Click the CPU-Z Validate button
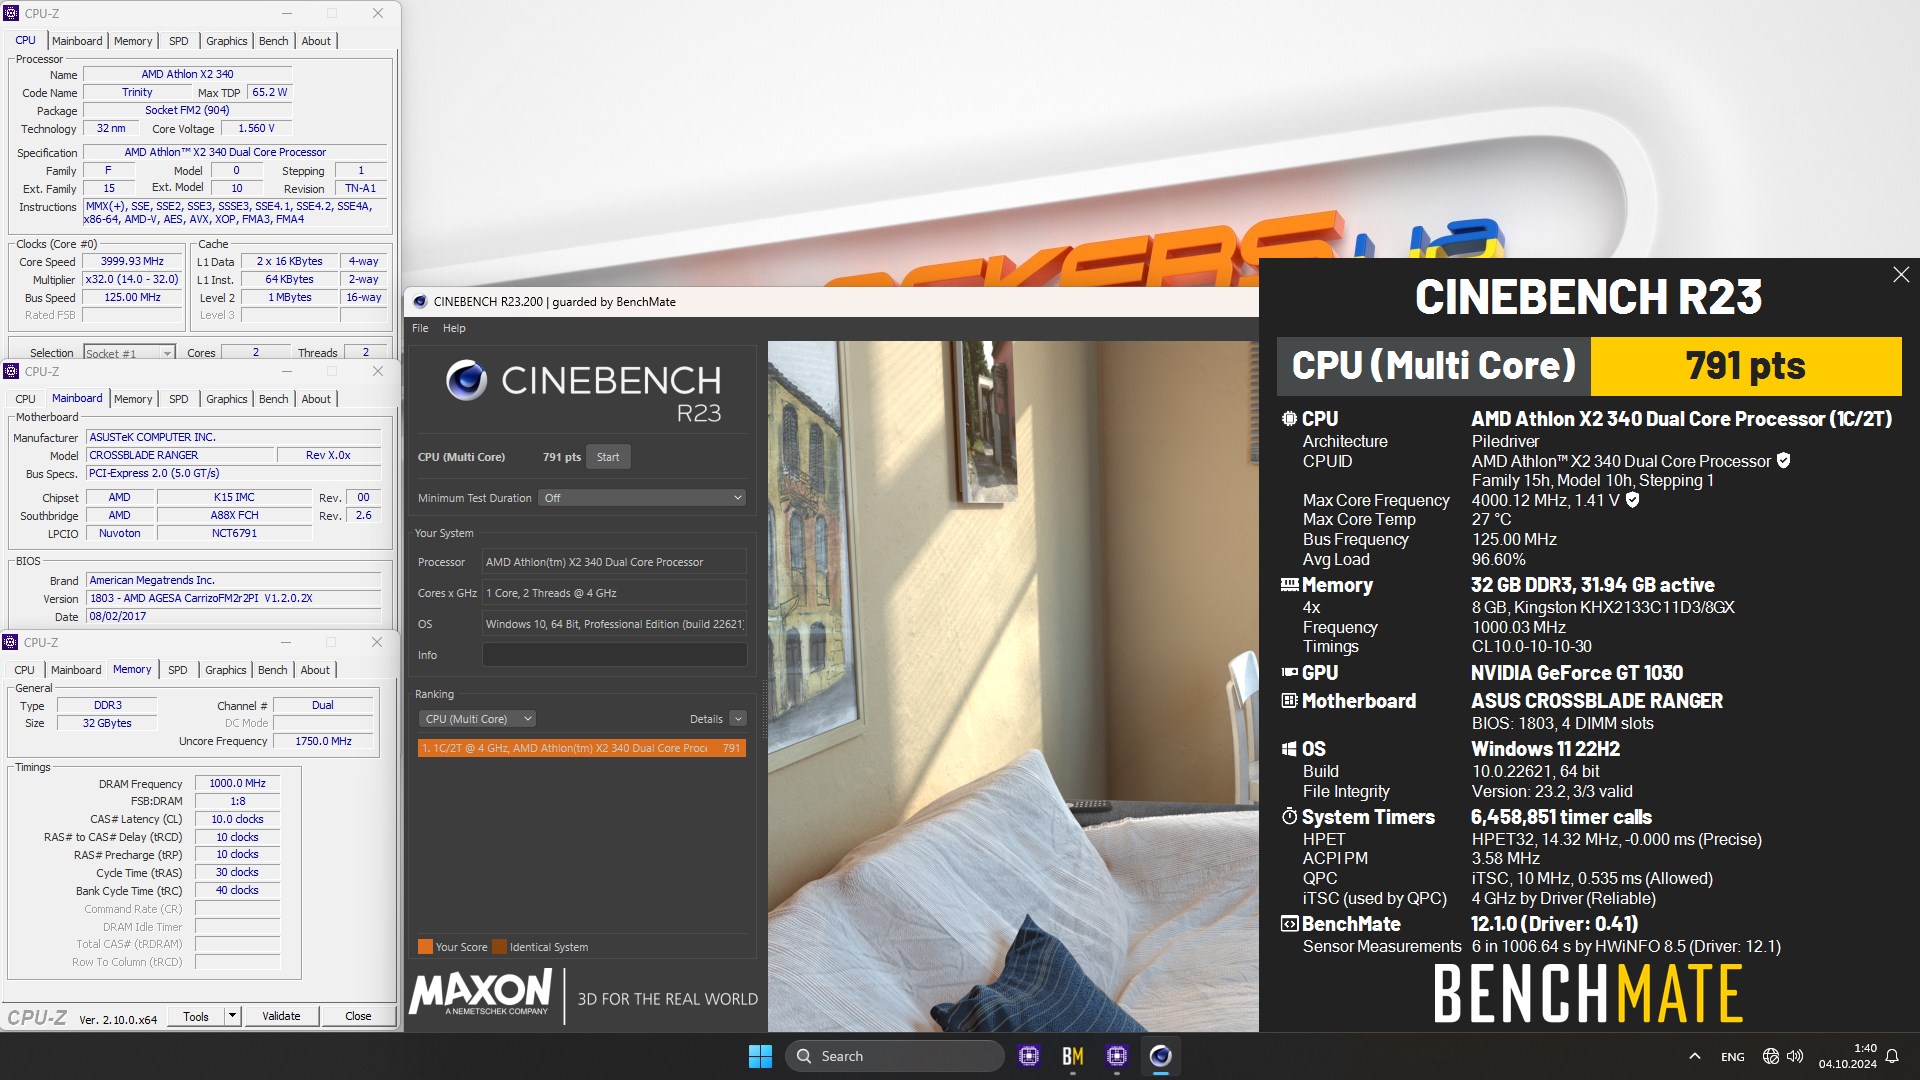The height and width of the screenshot is (1080, 1920). pos(281,1016)
